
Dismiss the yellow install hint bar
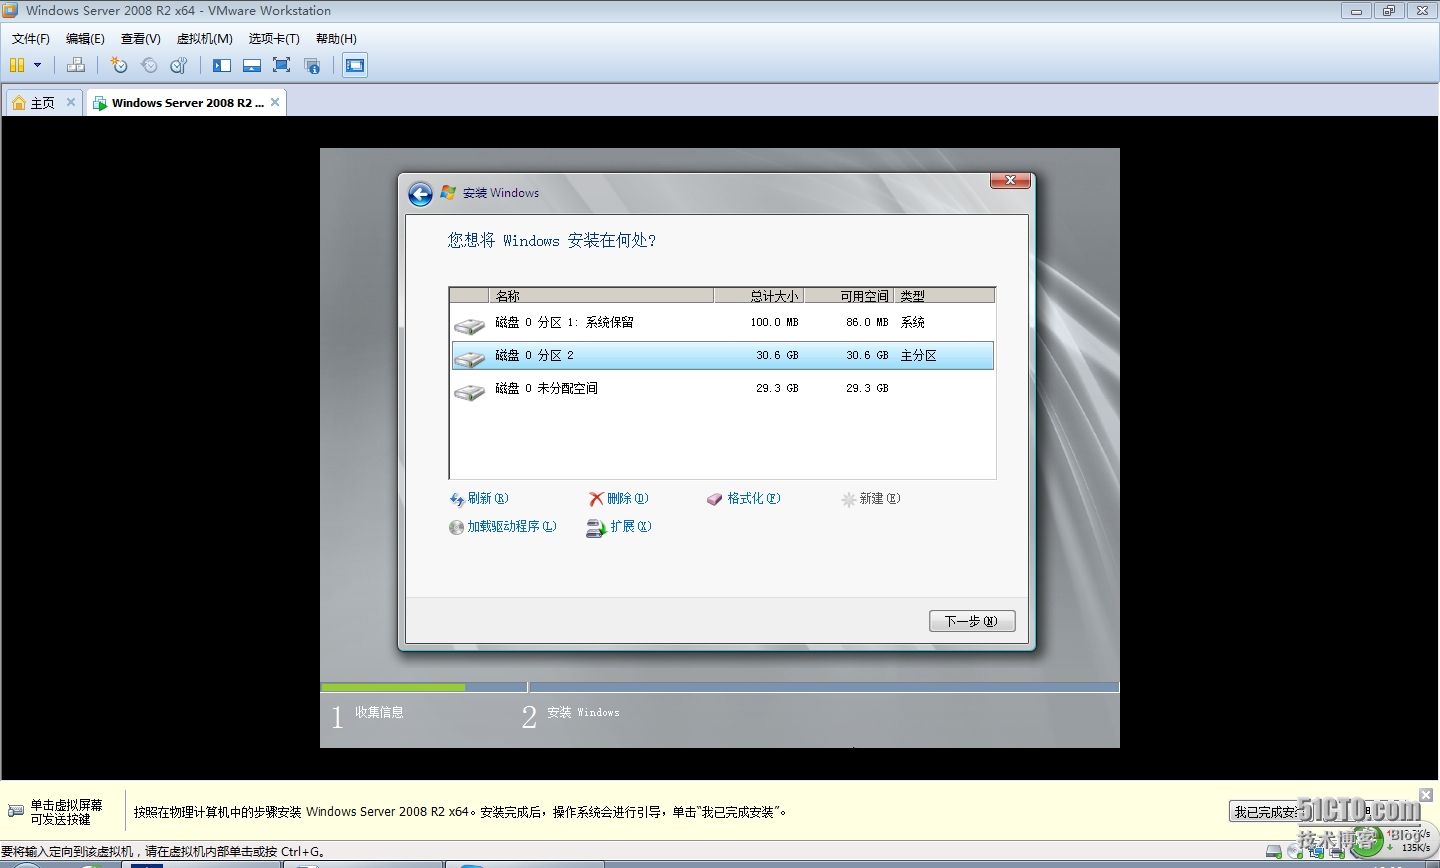tap(1426, 795)
